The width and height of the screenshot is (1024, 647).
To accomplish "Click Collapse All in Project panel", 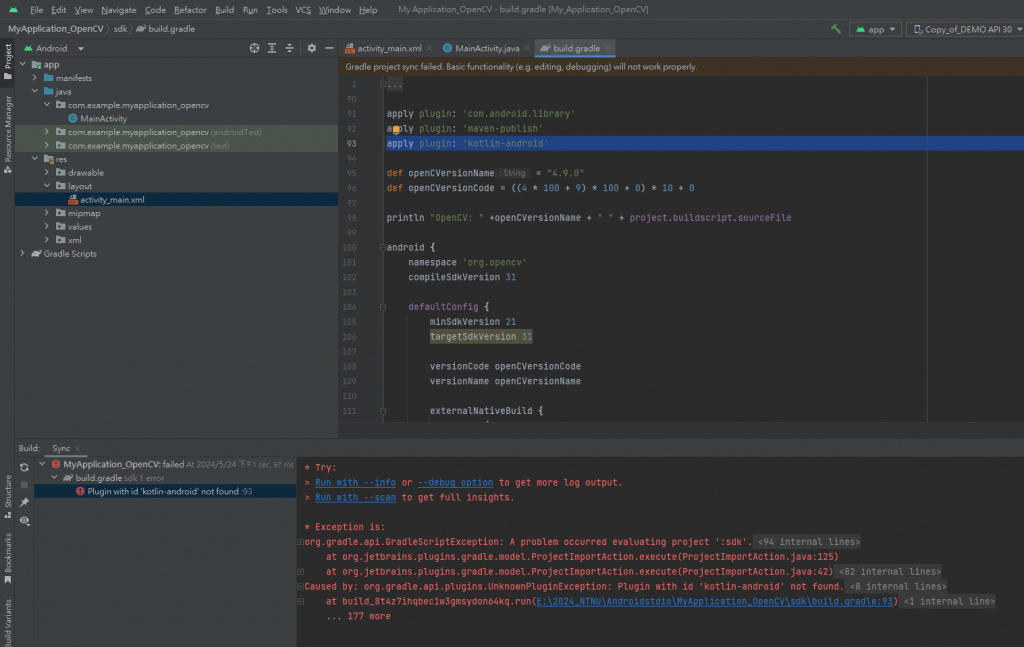I will (x=289, y=48).
